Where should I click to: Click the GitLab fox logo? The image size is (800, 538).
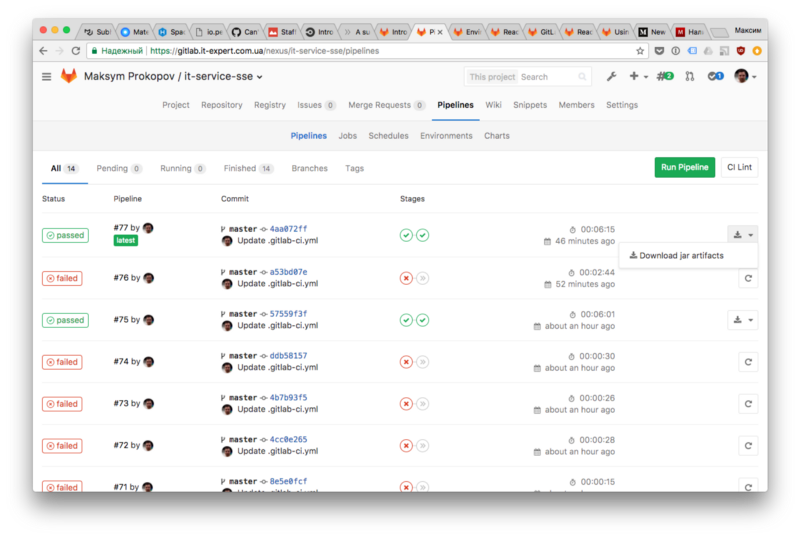tap(69, 76)
